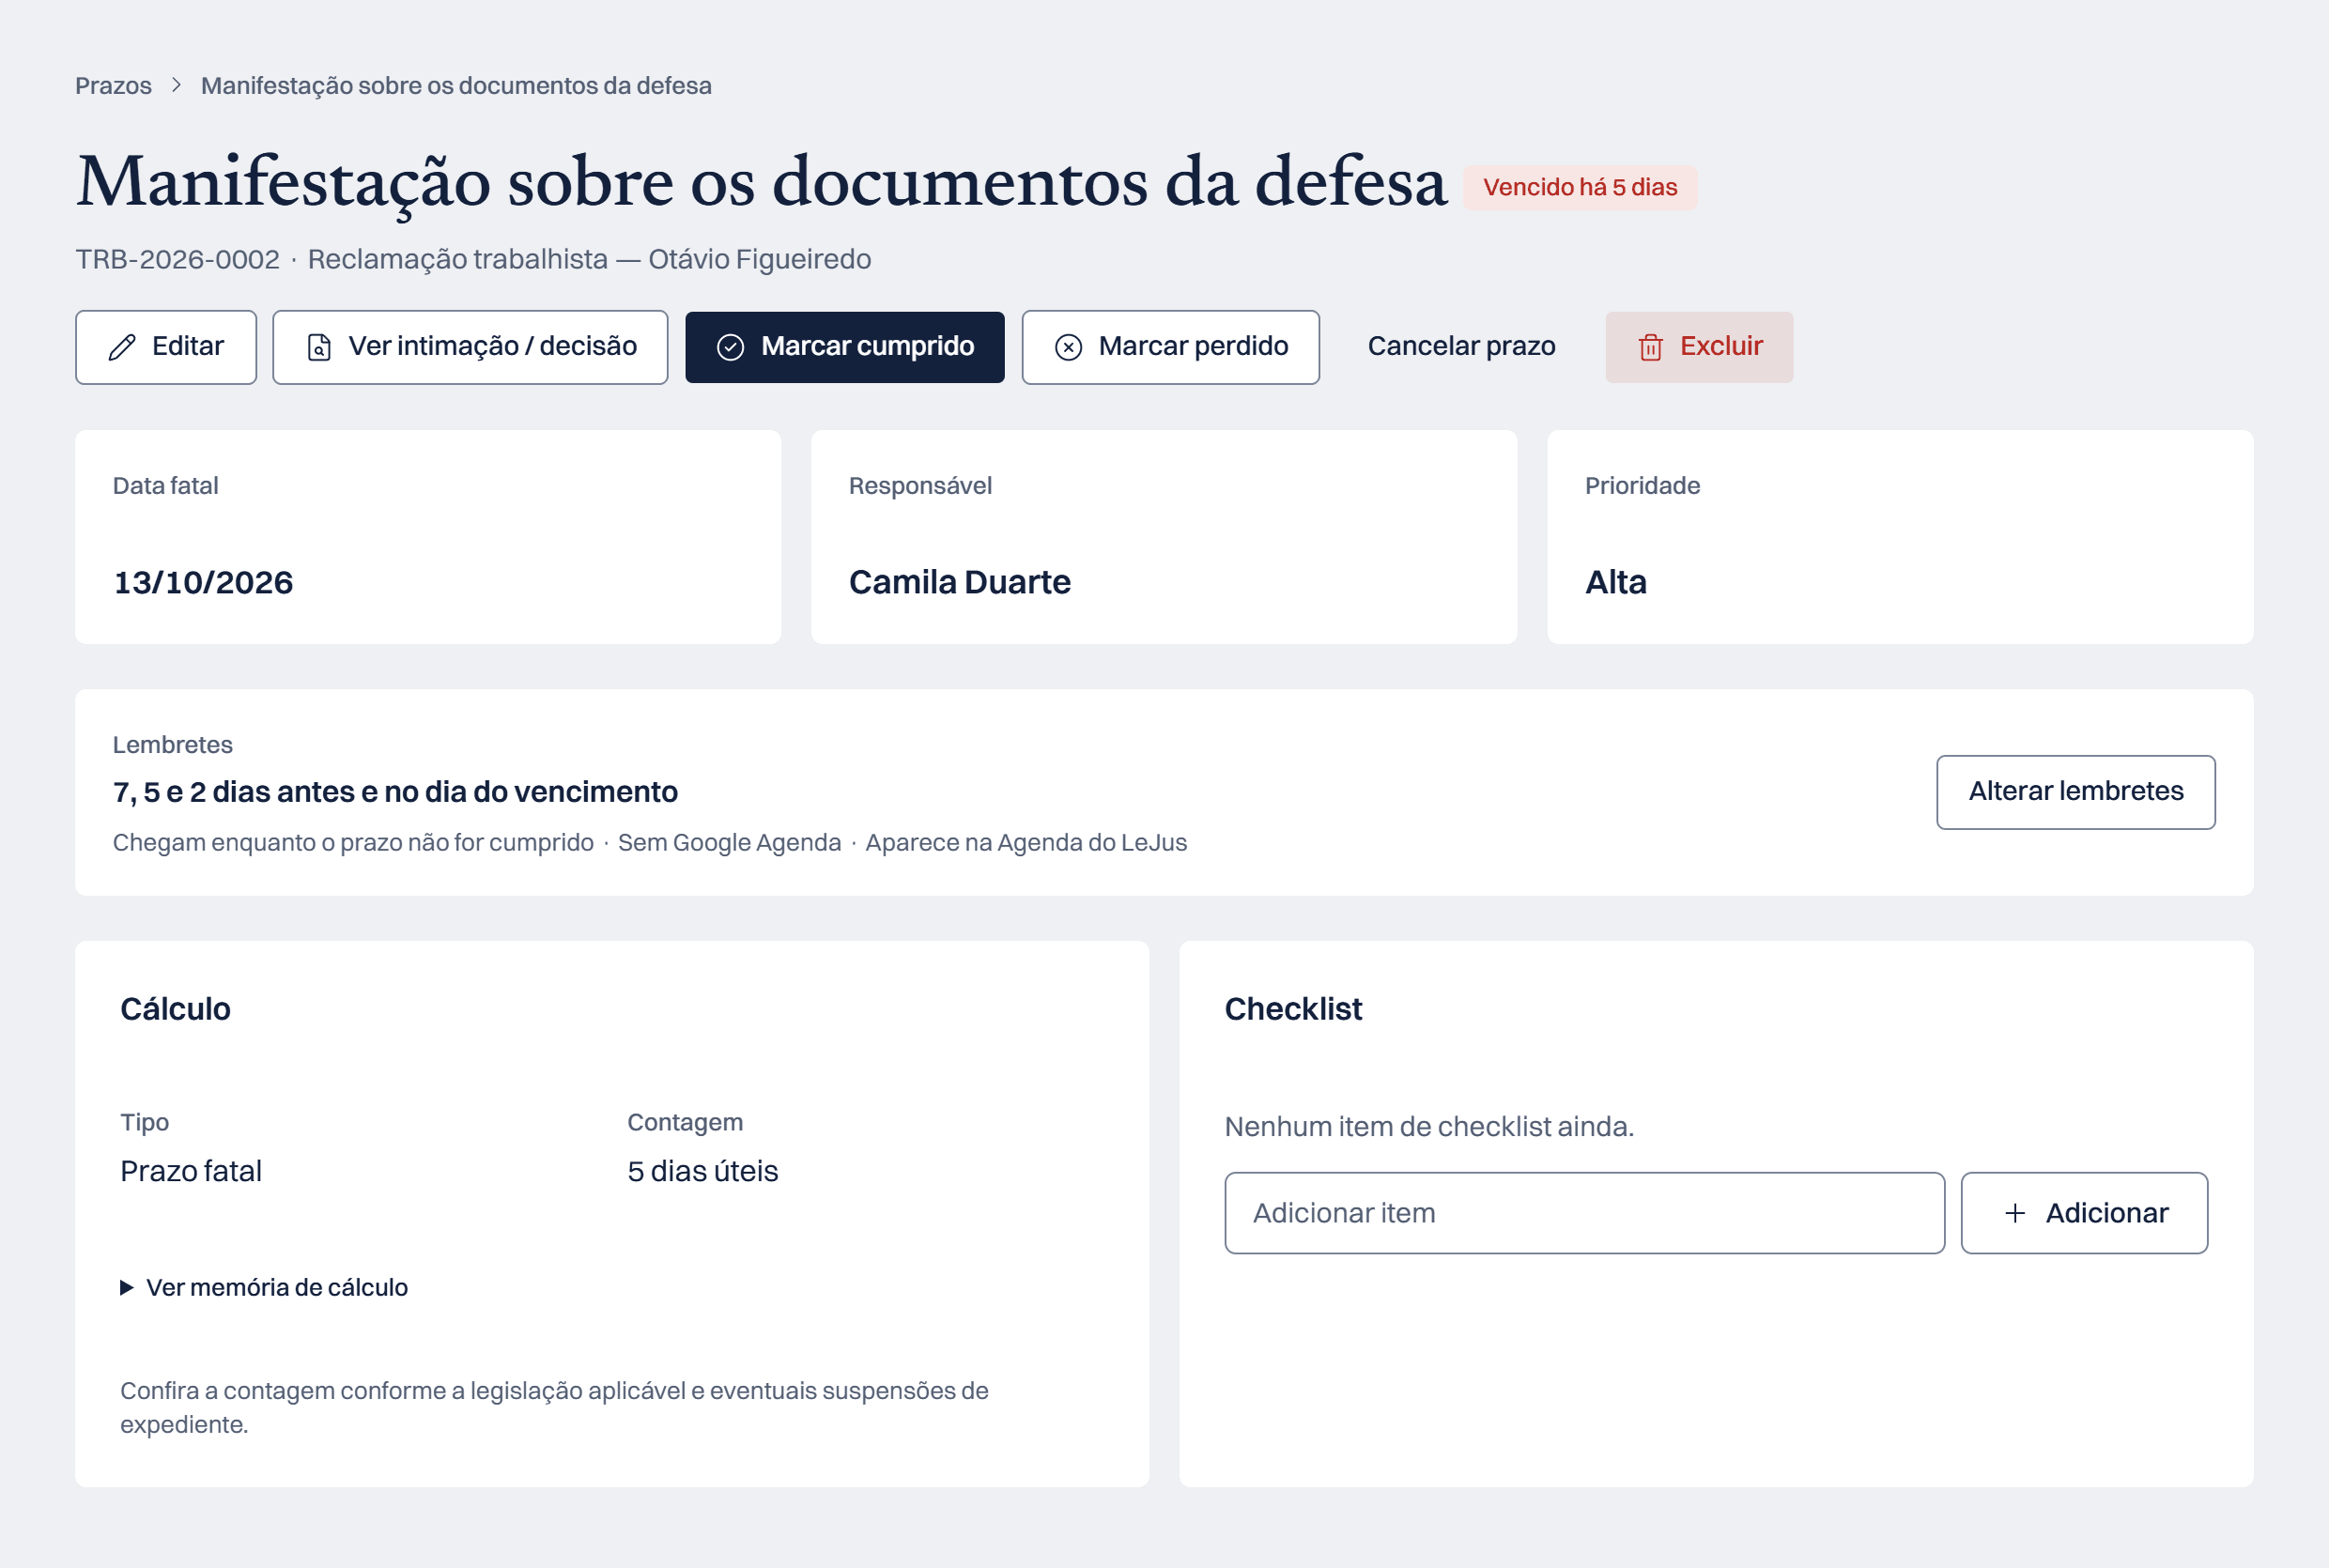Click the value Prazo fatal
The image size is (2329, 1568).
click(191, 1171)
